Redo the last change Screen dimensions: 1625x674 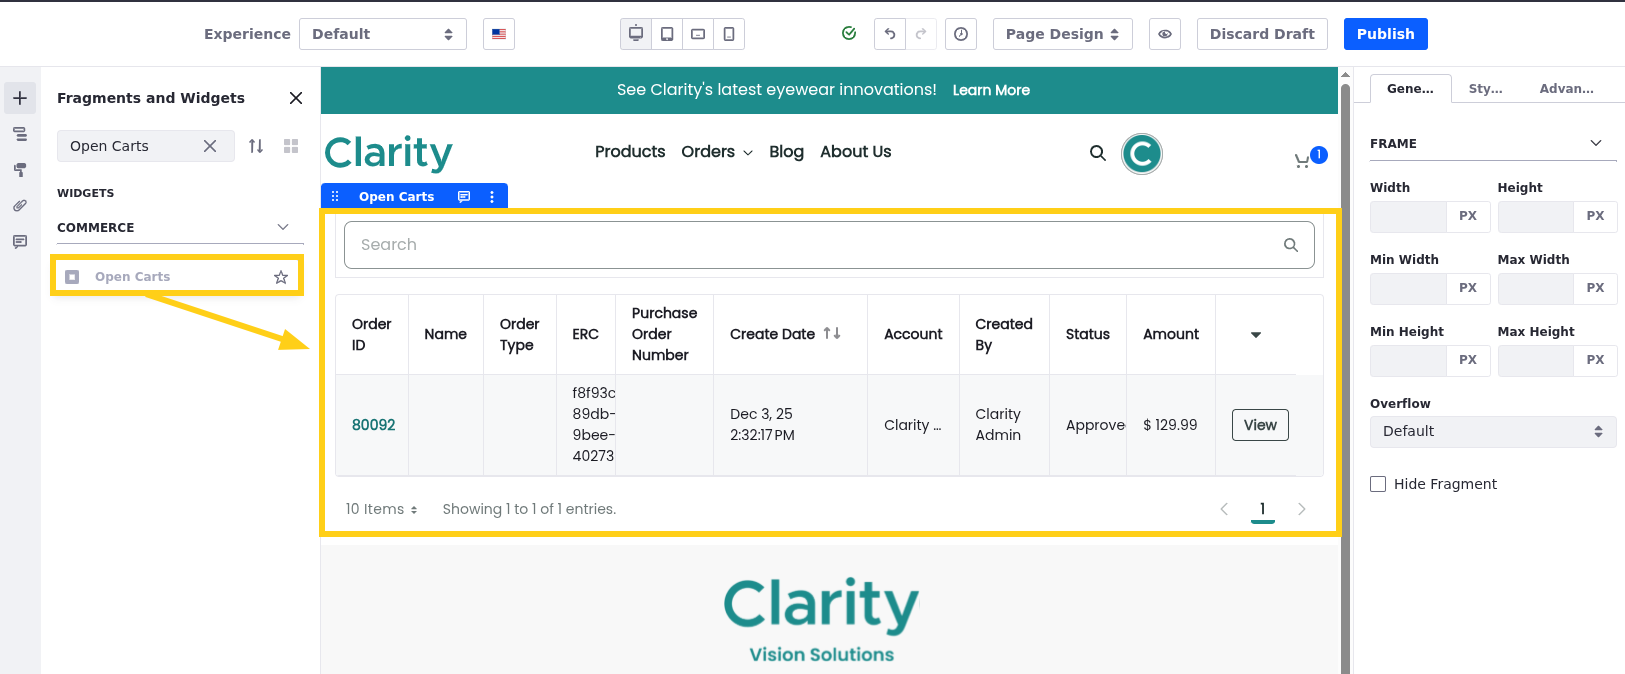[921, 34]
